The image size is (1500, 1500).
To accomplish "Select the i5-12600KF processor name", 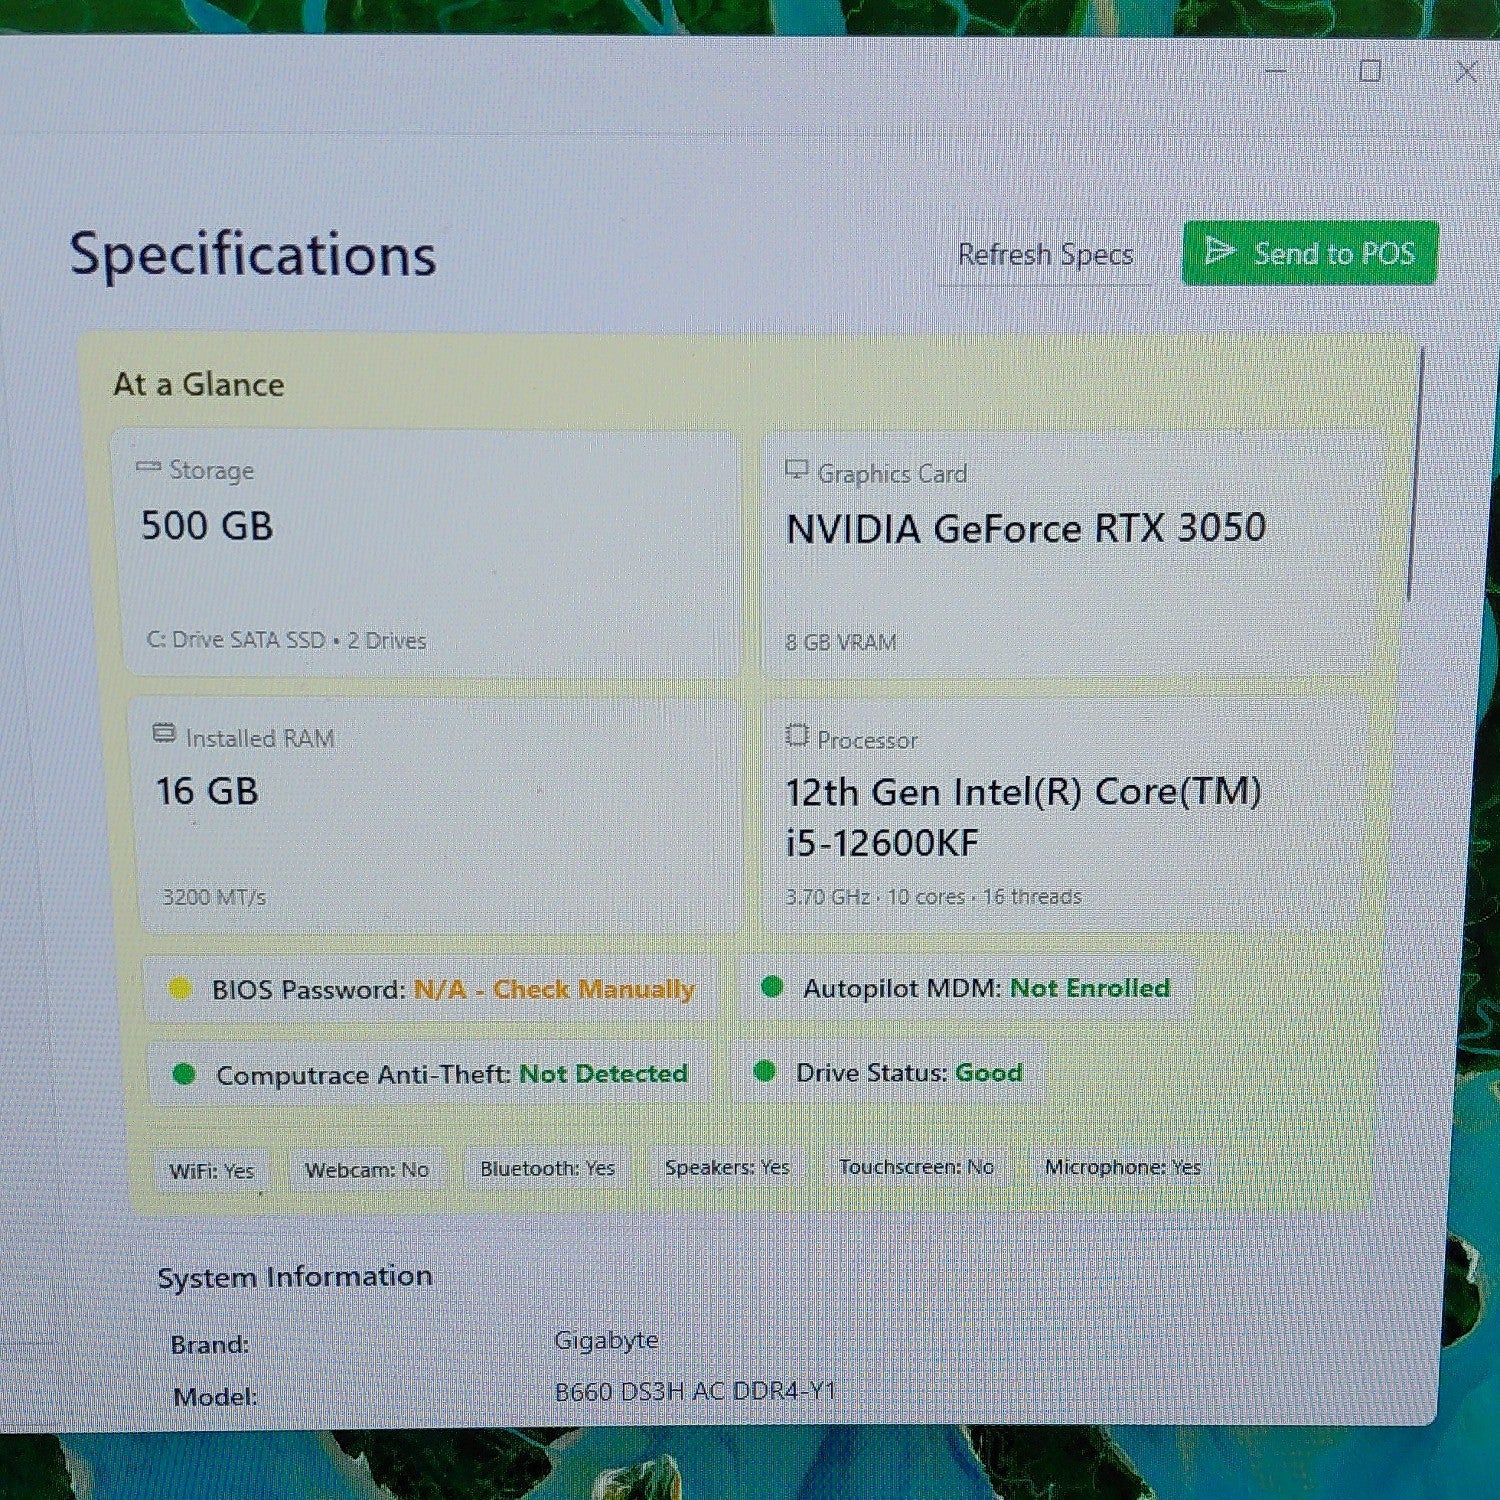I will point(882,843).
